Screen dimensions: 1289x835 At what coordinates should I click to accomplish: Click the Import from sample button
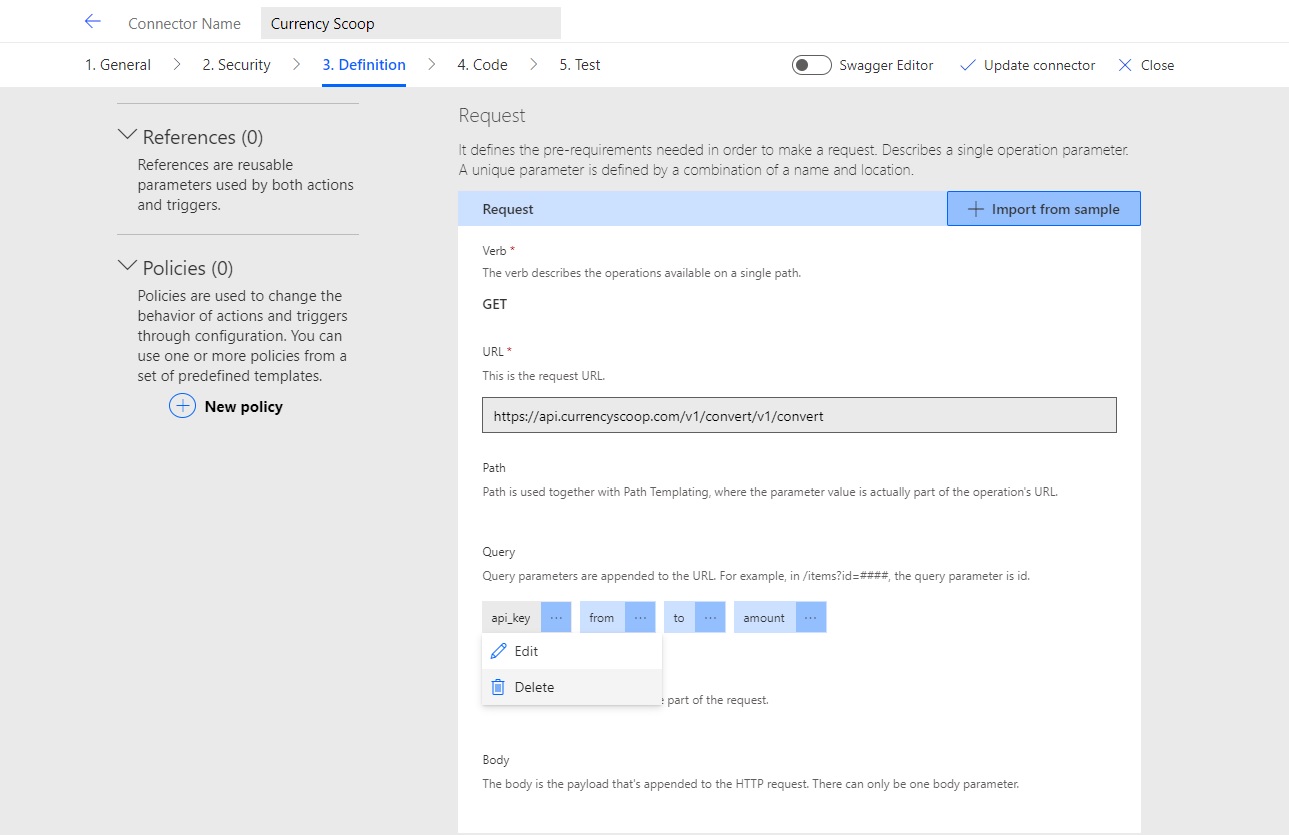1043,208
